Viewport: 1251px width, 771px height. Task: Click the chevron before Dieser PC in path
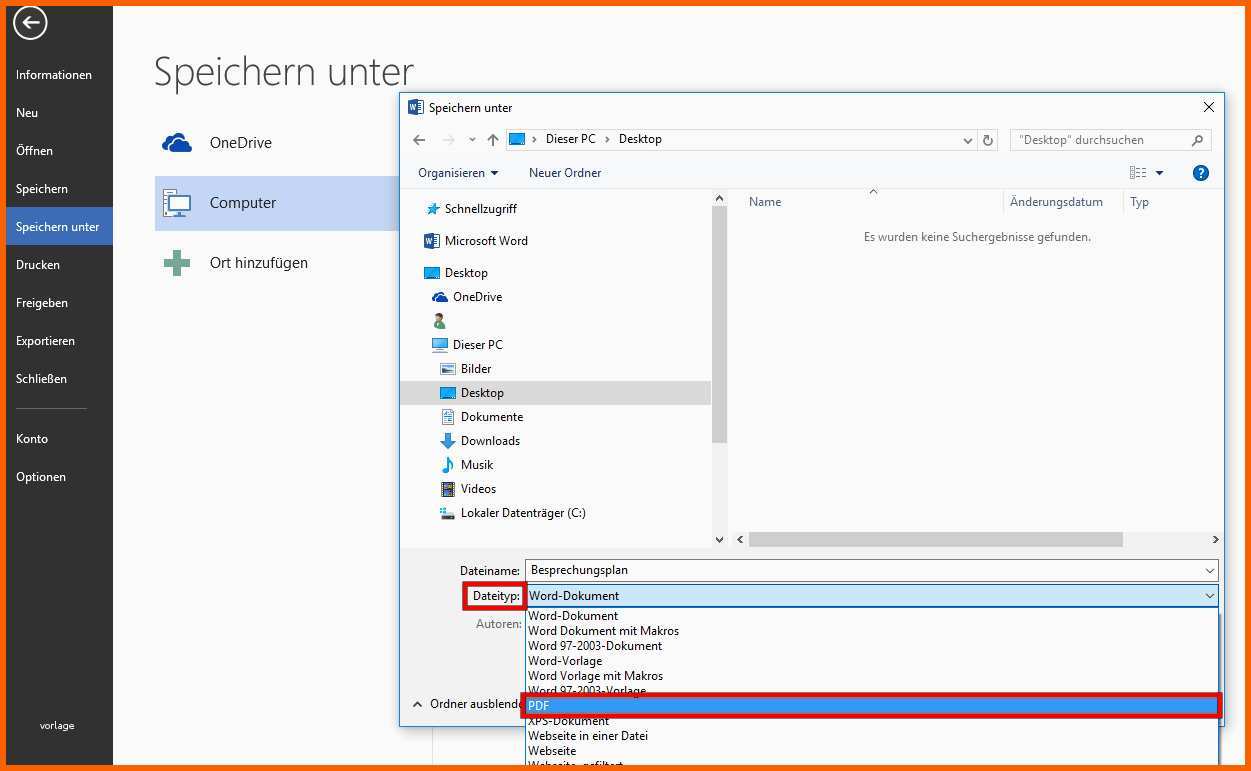coord(535,139)
